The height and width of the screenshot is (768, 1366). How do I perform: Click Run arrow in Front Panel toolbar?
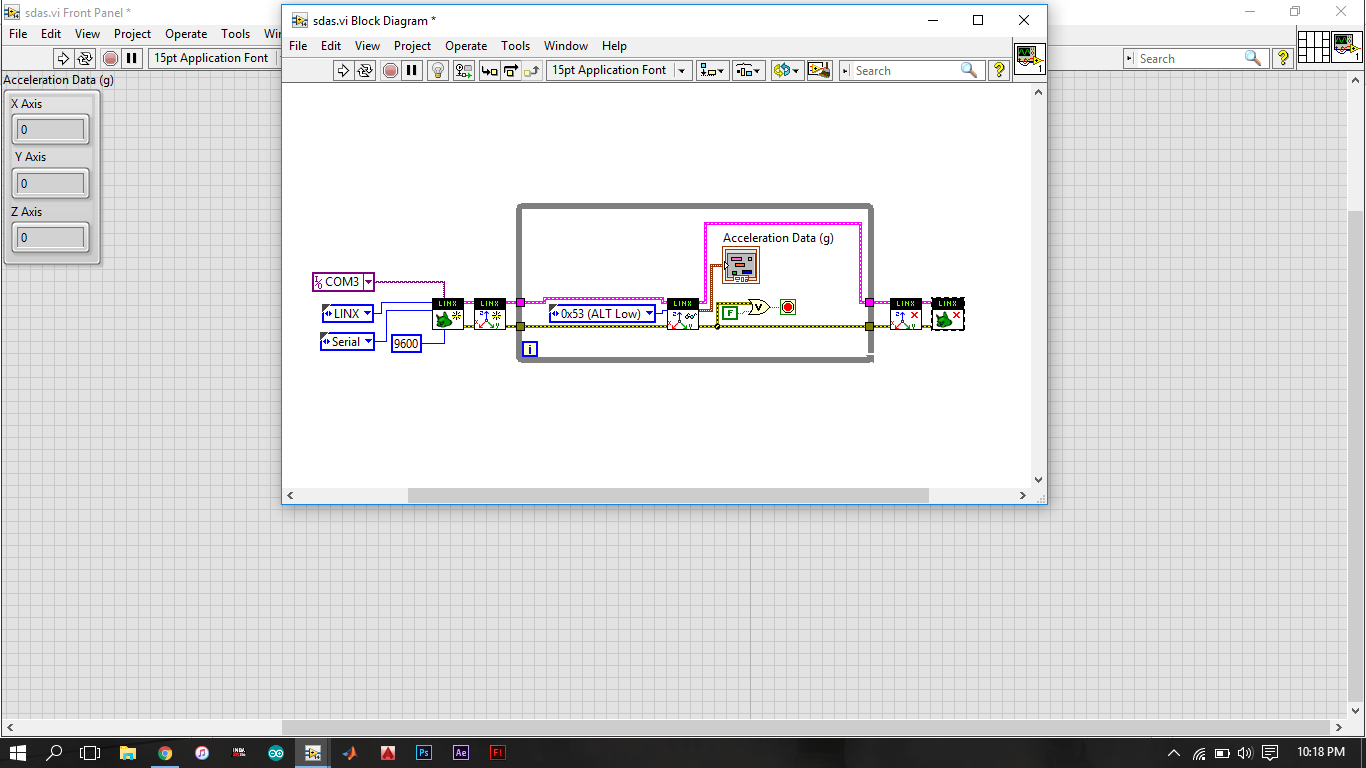(x=62, y=58)
